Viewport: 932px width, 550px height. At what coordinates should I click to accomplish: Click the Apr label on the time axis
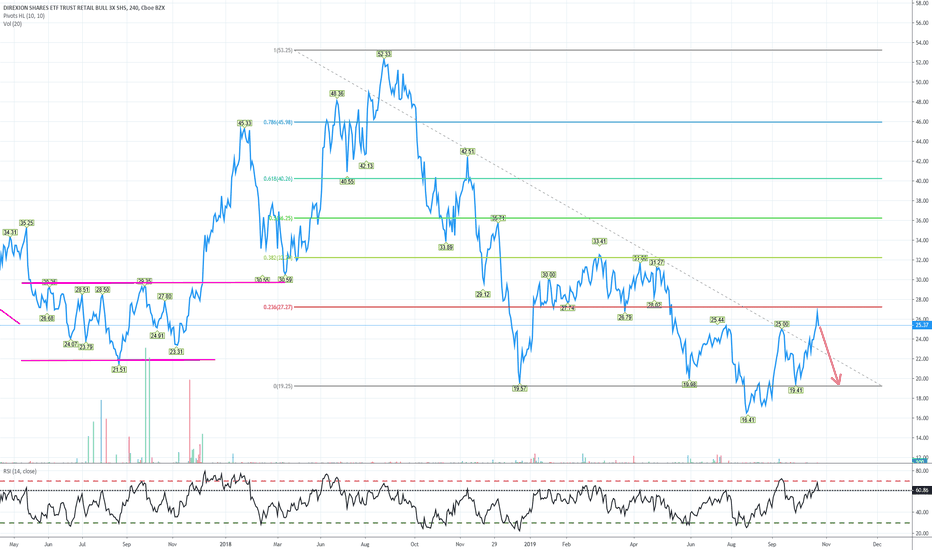(634, 543)
